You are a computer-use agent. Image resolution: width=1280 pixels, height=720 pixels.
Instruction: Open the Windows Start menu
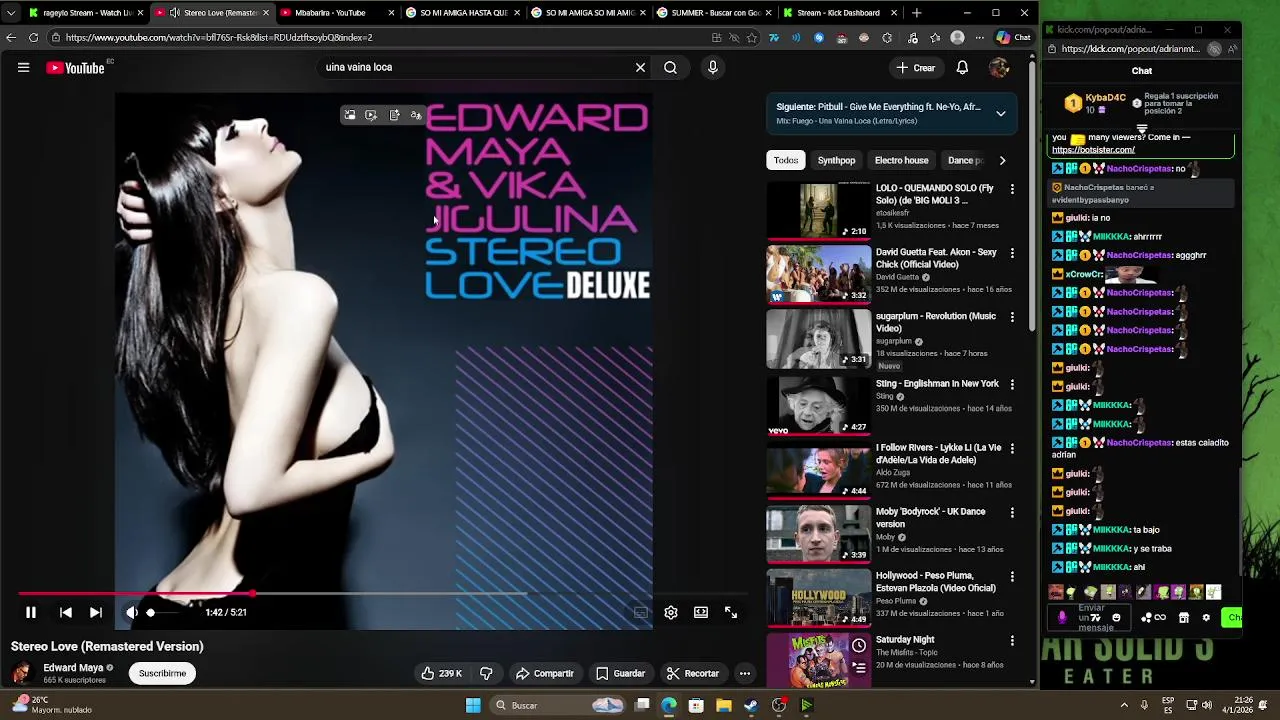pos(473,705)
